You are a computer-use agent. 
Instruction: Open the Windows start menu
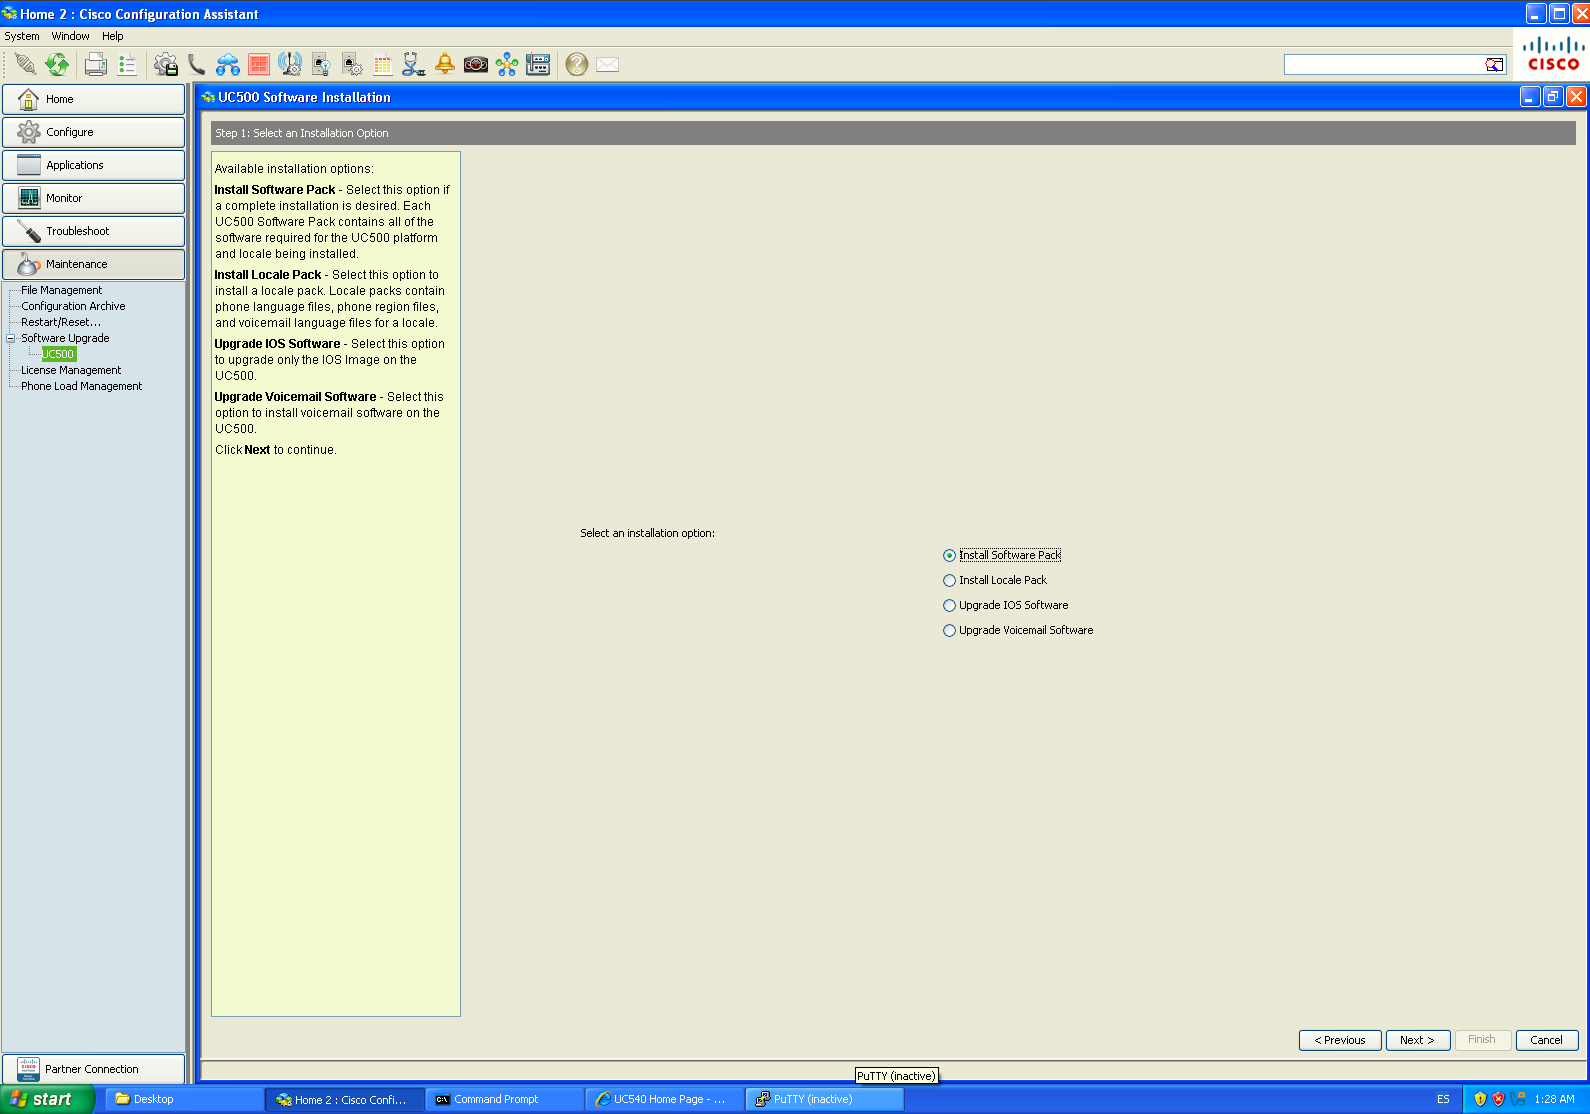point(47,1099)
